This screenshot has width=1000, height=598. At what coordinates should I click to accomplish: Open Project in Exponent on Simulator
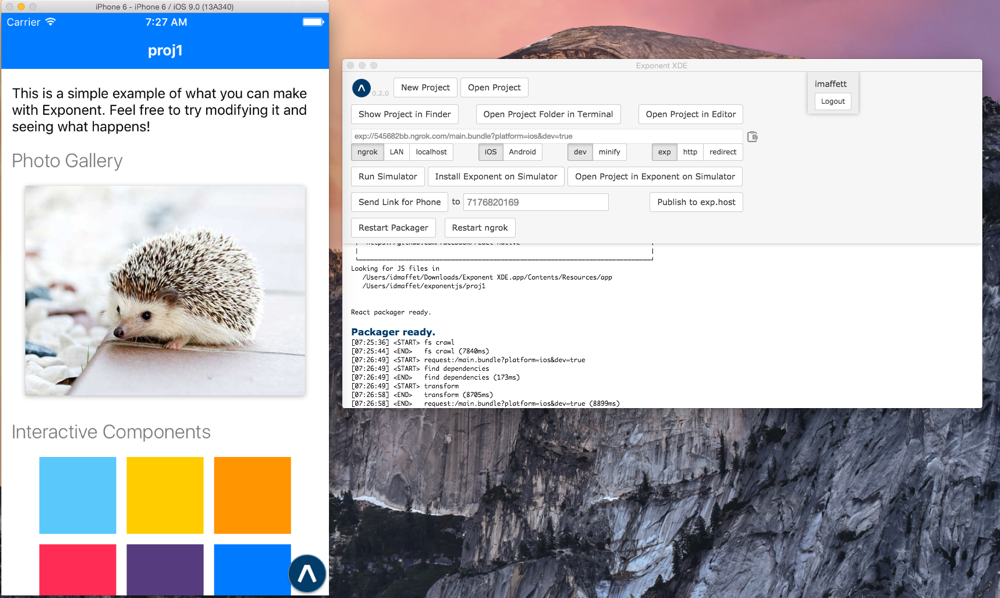655,177
